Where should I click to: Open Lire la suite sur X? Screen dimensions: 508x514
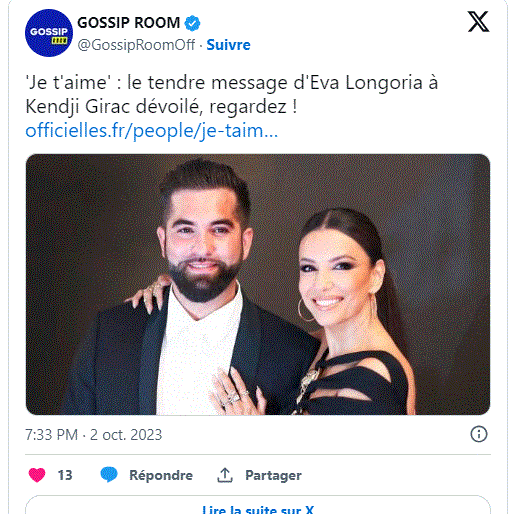pyautogui.click(x=258, y=505)
